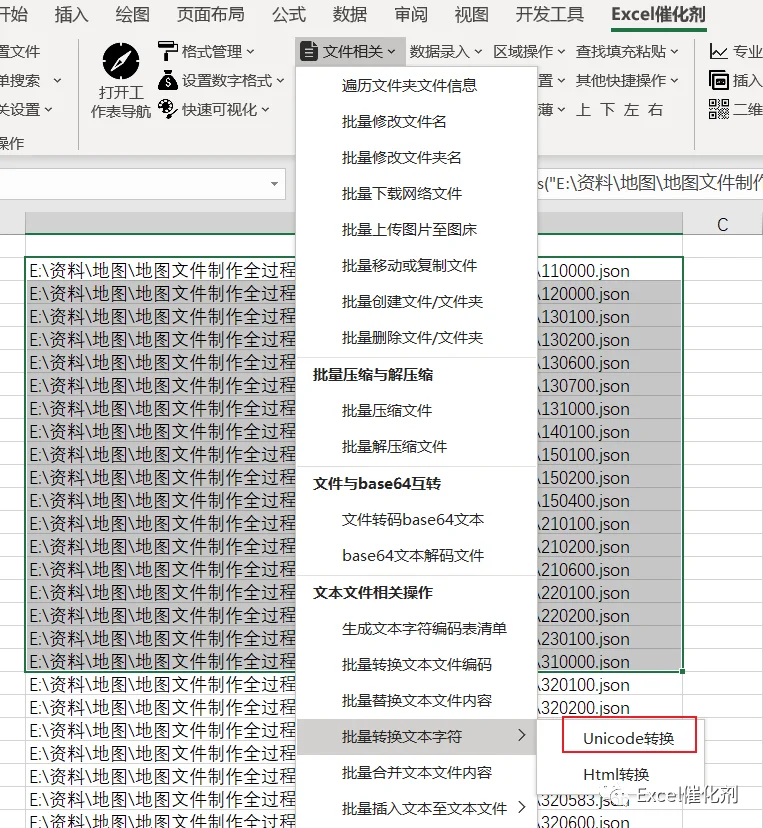Select column C header

(722, 224)
